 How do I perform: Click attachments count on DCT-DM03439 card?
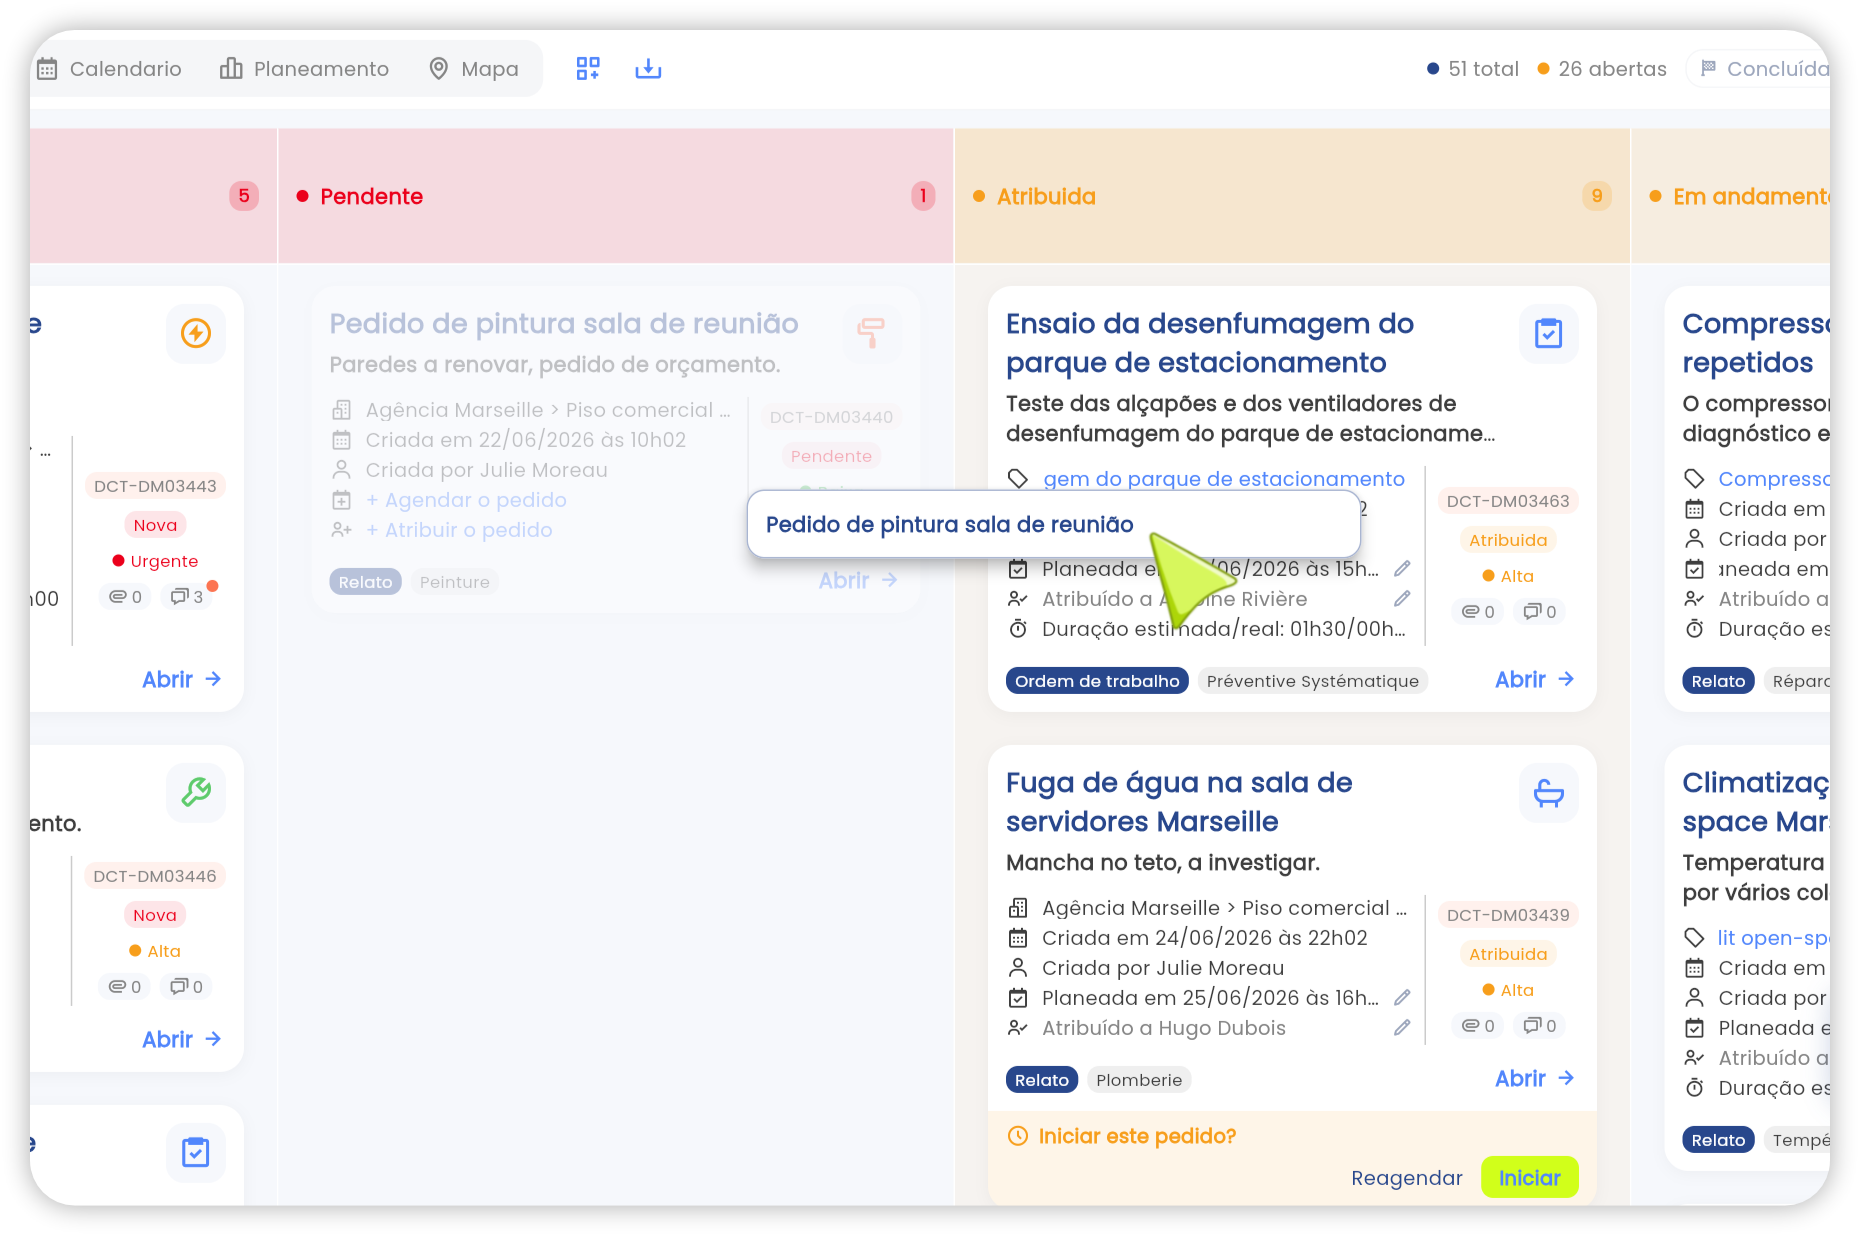point(1478,1026)
